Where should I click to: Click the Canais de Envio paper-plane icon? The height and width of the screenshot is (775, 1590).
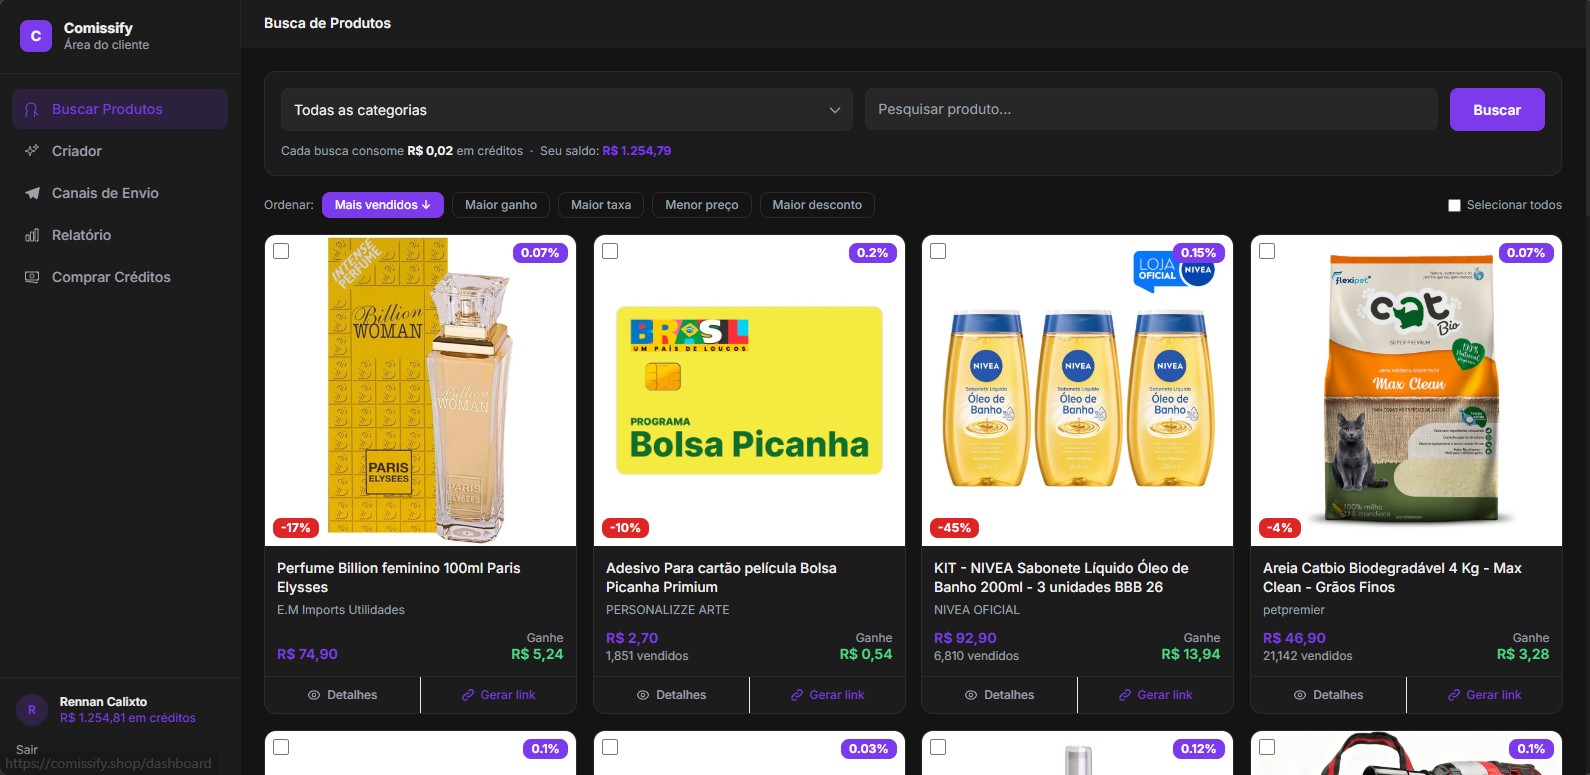[32, 193]
